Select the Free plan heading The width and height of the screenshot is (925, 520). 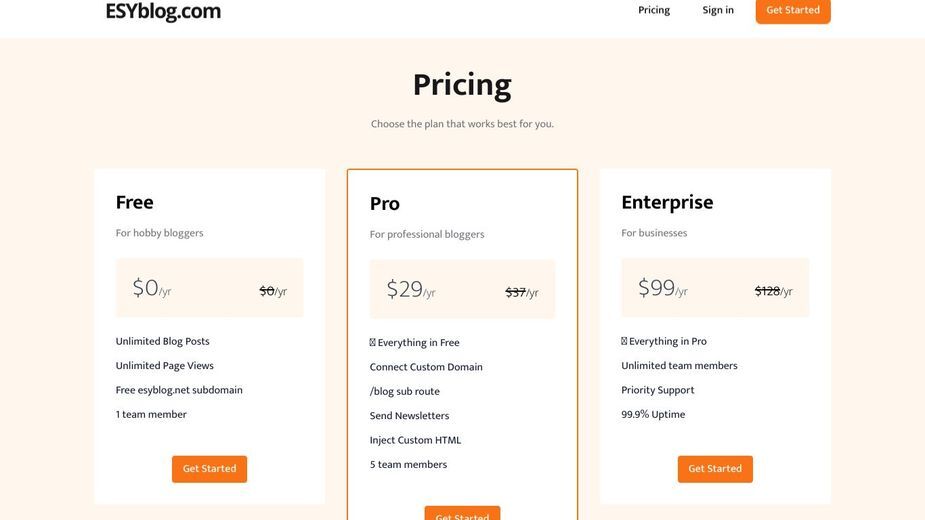point(135,202)
